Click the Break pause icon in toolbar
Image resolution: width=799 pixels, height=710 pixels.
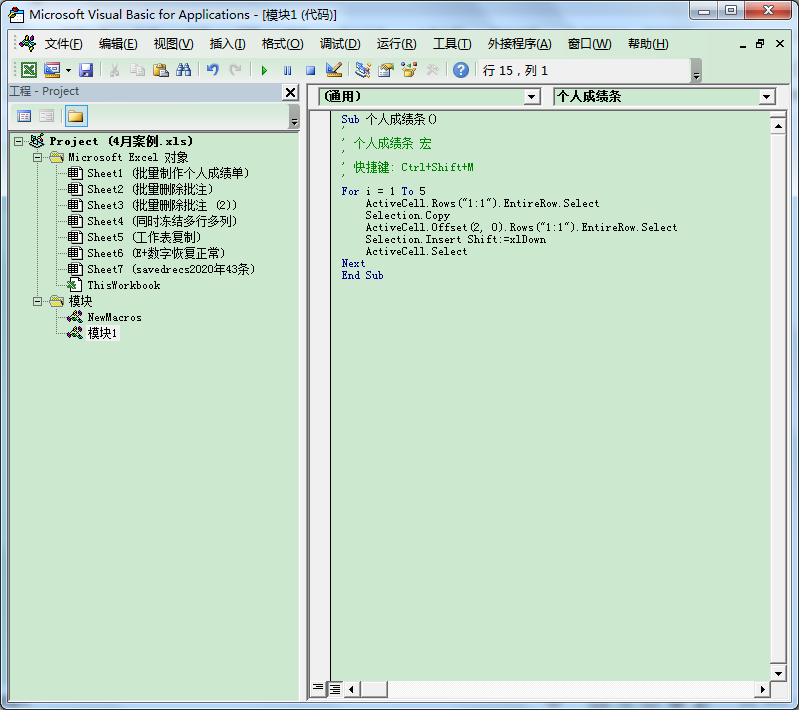(x=287, y=70)
